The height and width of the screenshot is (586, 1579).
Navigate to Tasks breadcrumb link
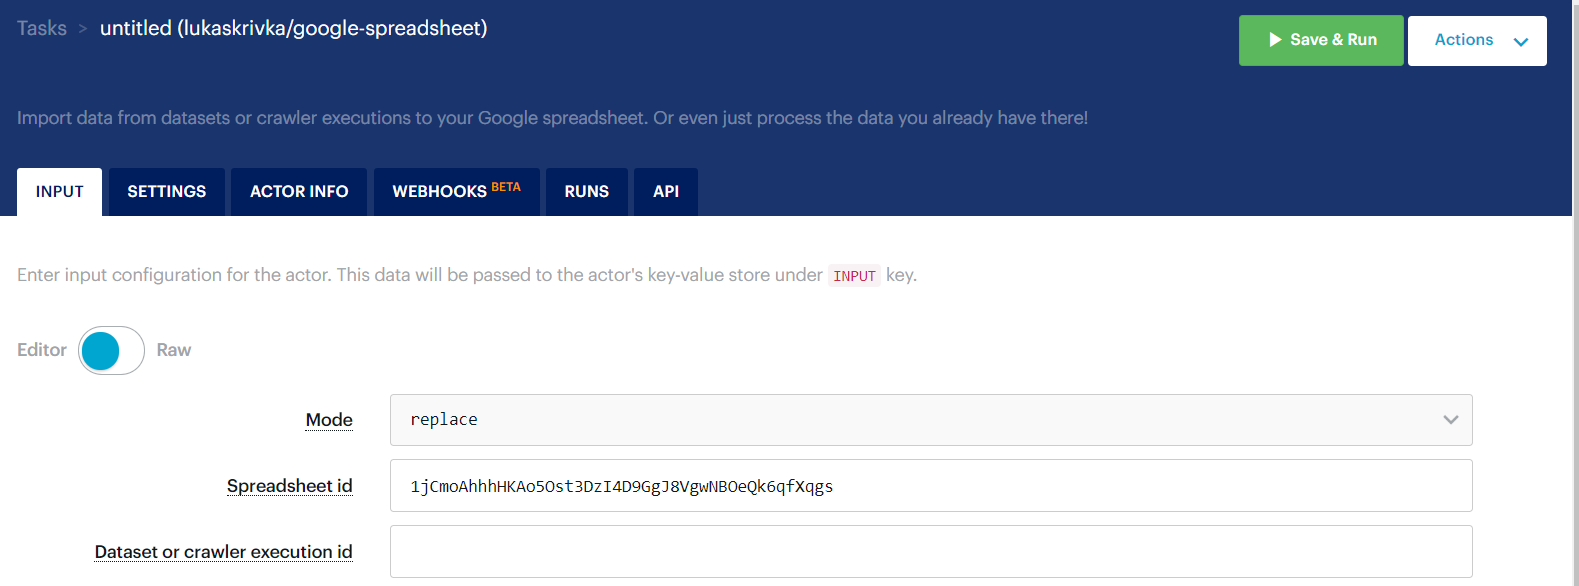[42, 28]
